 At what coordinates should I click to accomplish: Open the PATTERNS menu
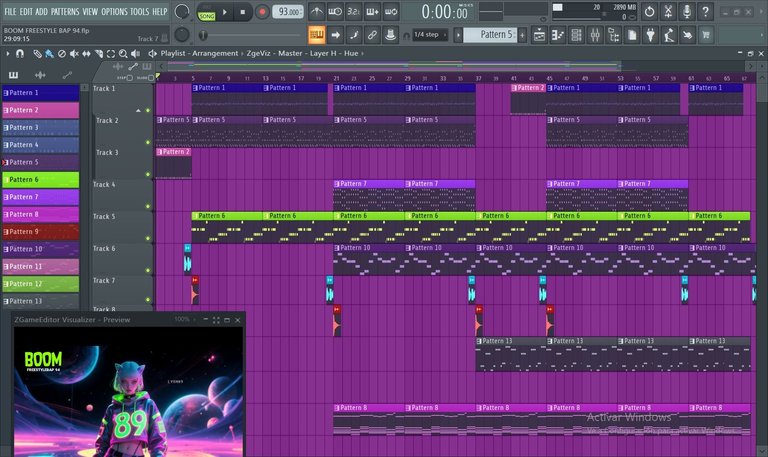[x=65, y=11]
